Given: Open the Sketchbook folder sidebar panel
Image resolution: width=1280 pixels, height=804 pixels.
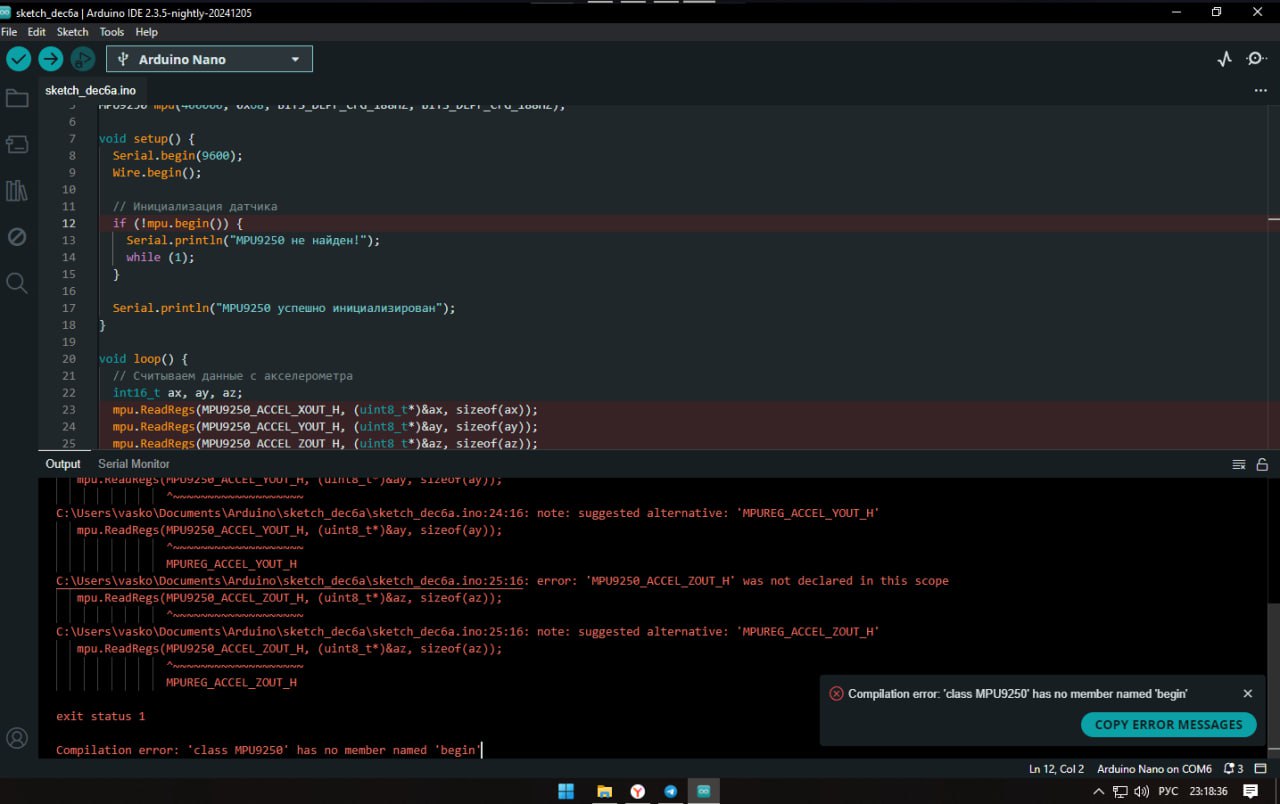Looking at the screenshot, I should tap(17, 98).
